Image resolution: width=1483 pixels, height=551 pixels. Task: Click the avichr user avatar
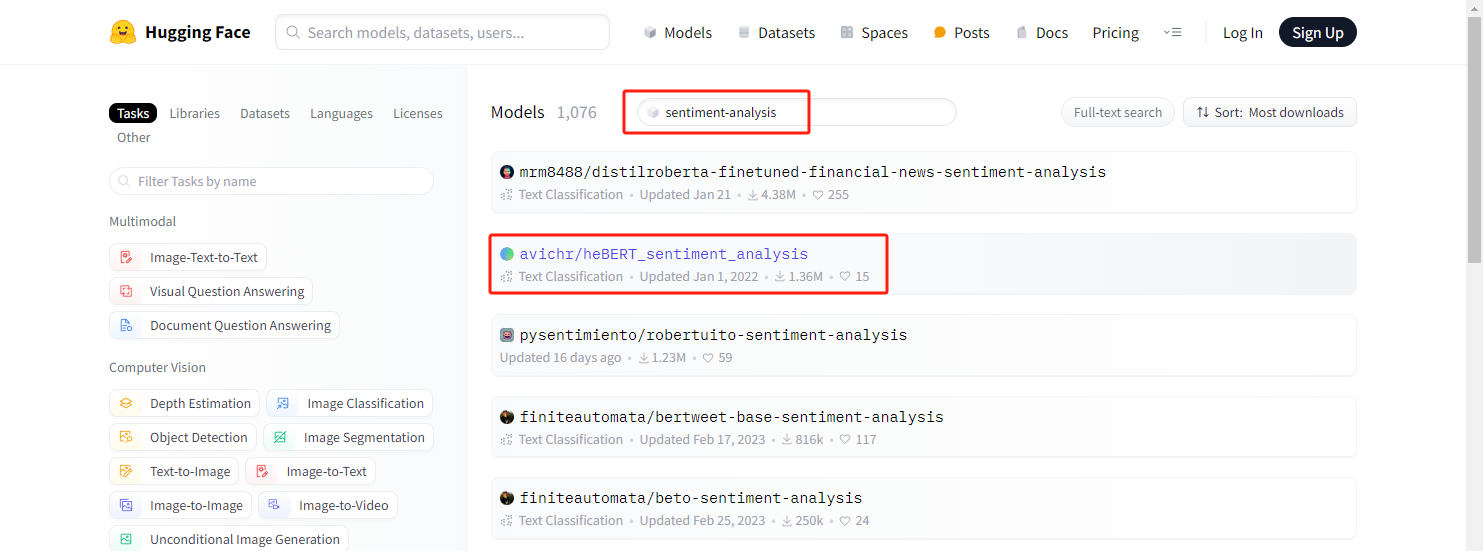507,254
